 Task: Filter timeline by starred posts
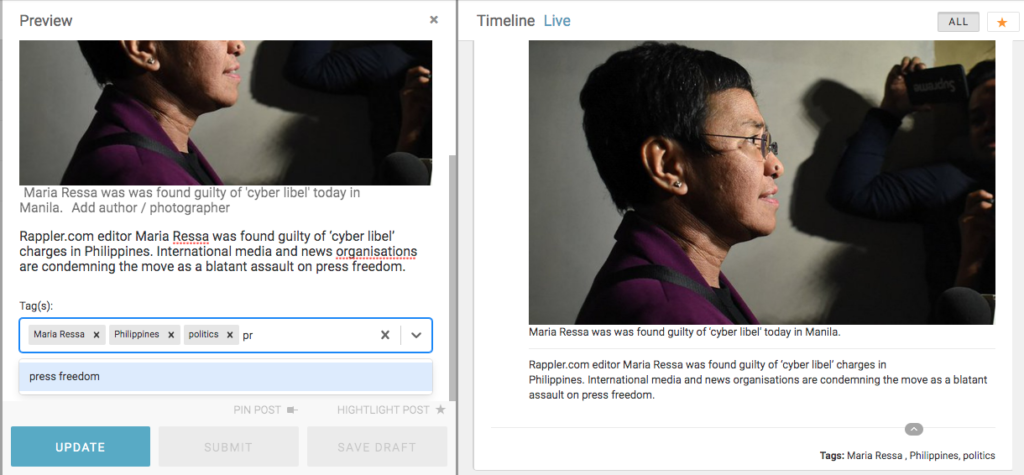tap(1002, 22)
